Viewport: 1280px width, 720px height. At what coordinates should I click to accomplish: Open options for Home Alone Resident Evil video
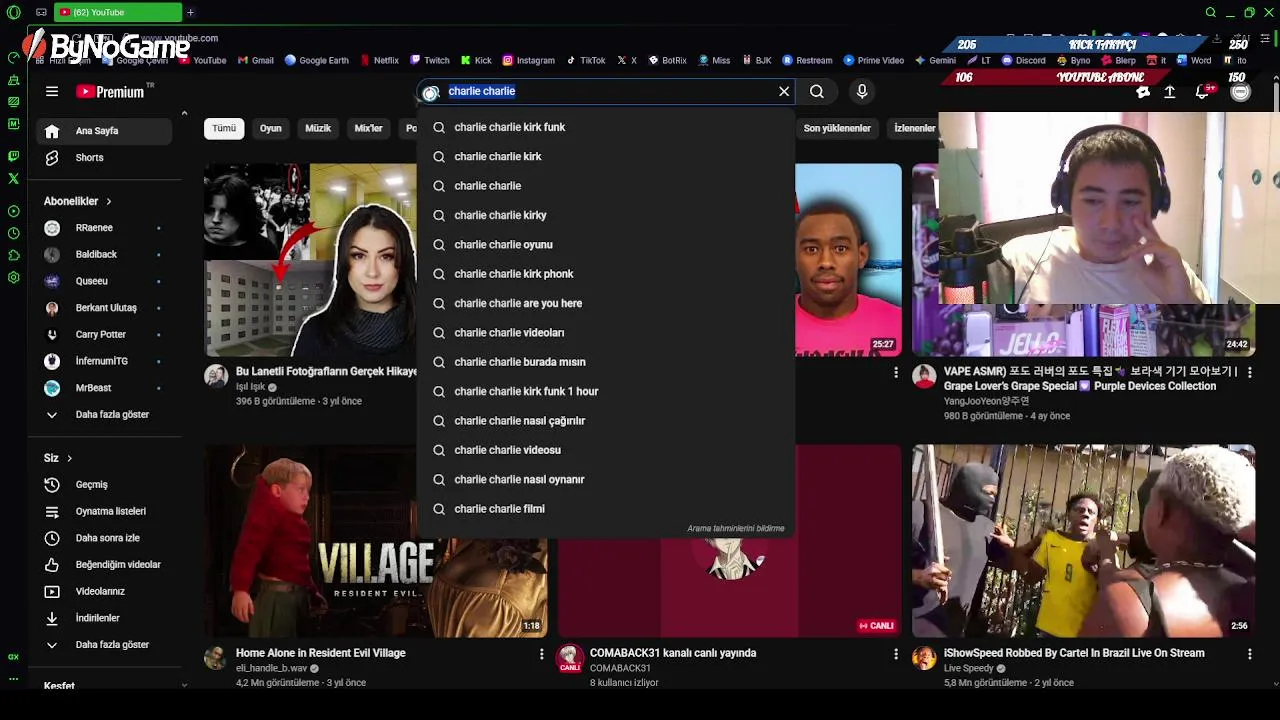click(542, 654)
